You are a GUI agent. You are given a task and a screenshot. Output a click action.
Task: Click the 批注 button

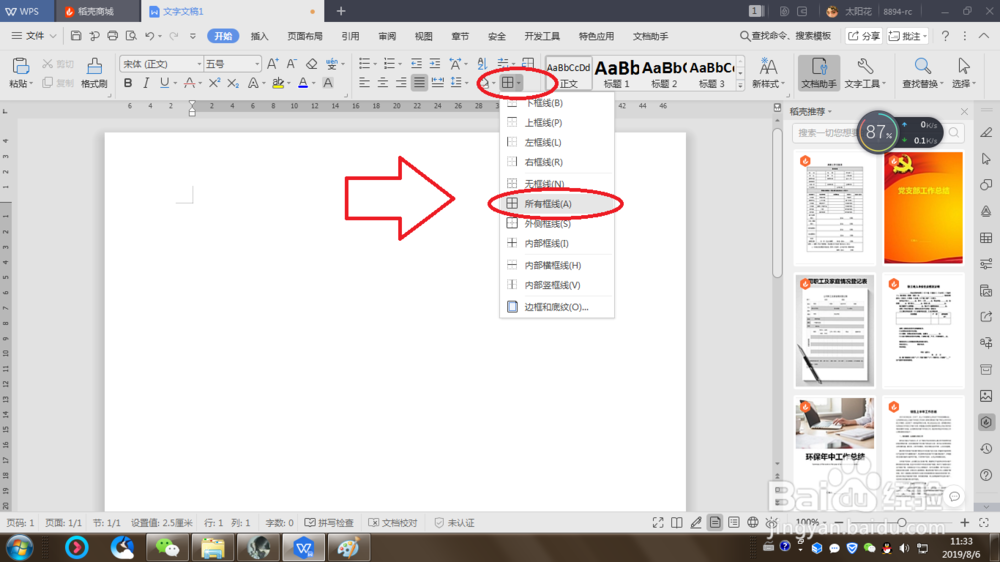click(908, 36)
